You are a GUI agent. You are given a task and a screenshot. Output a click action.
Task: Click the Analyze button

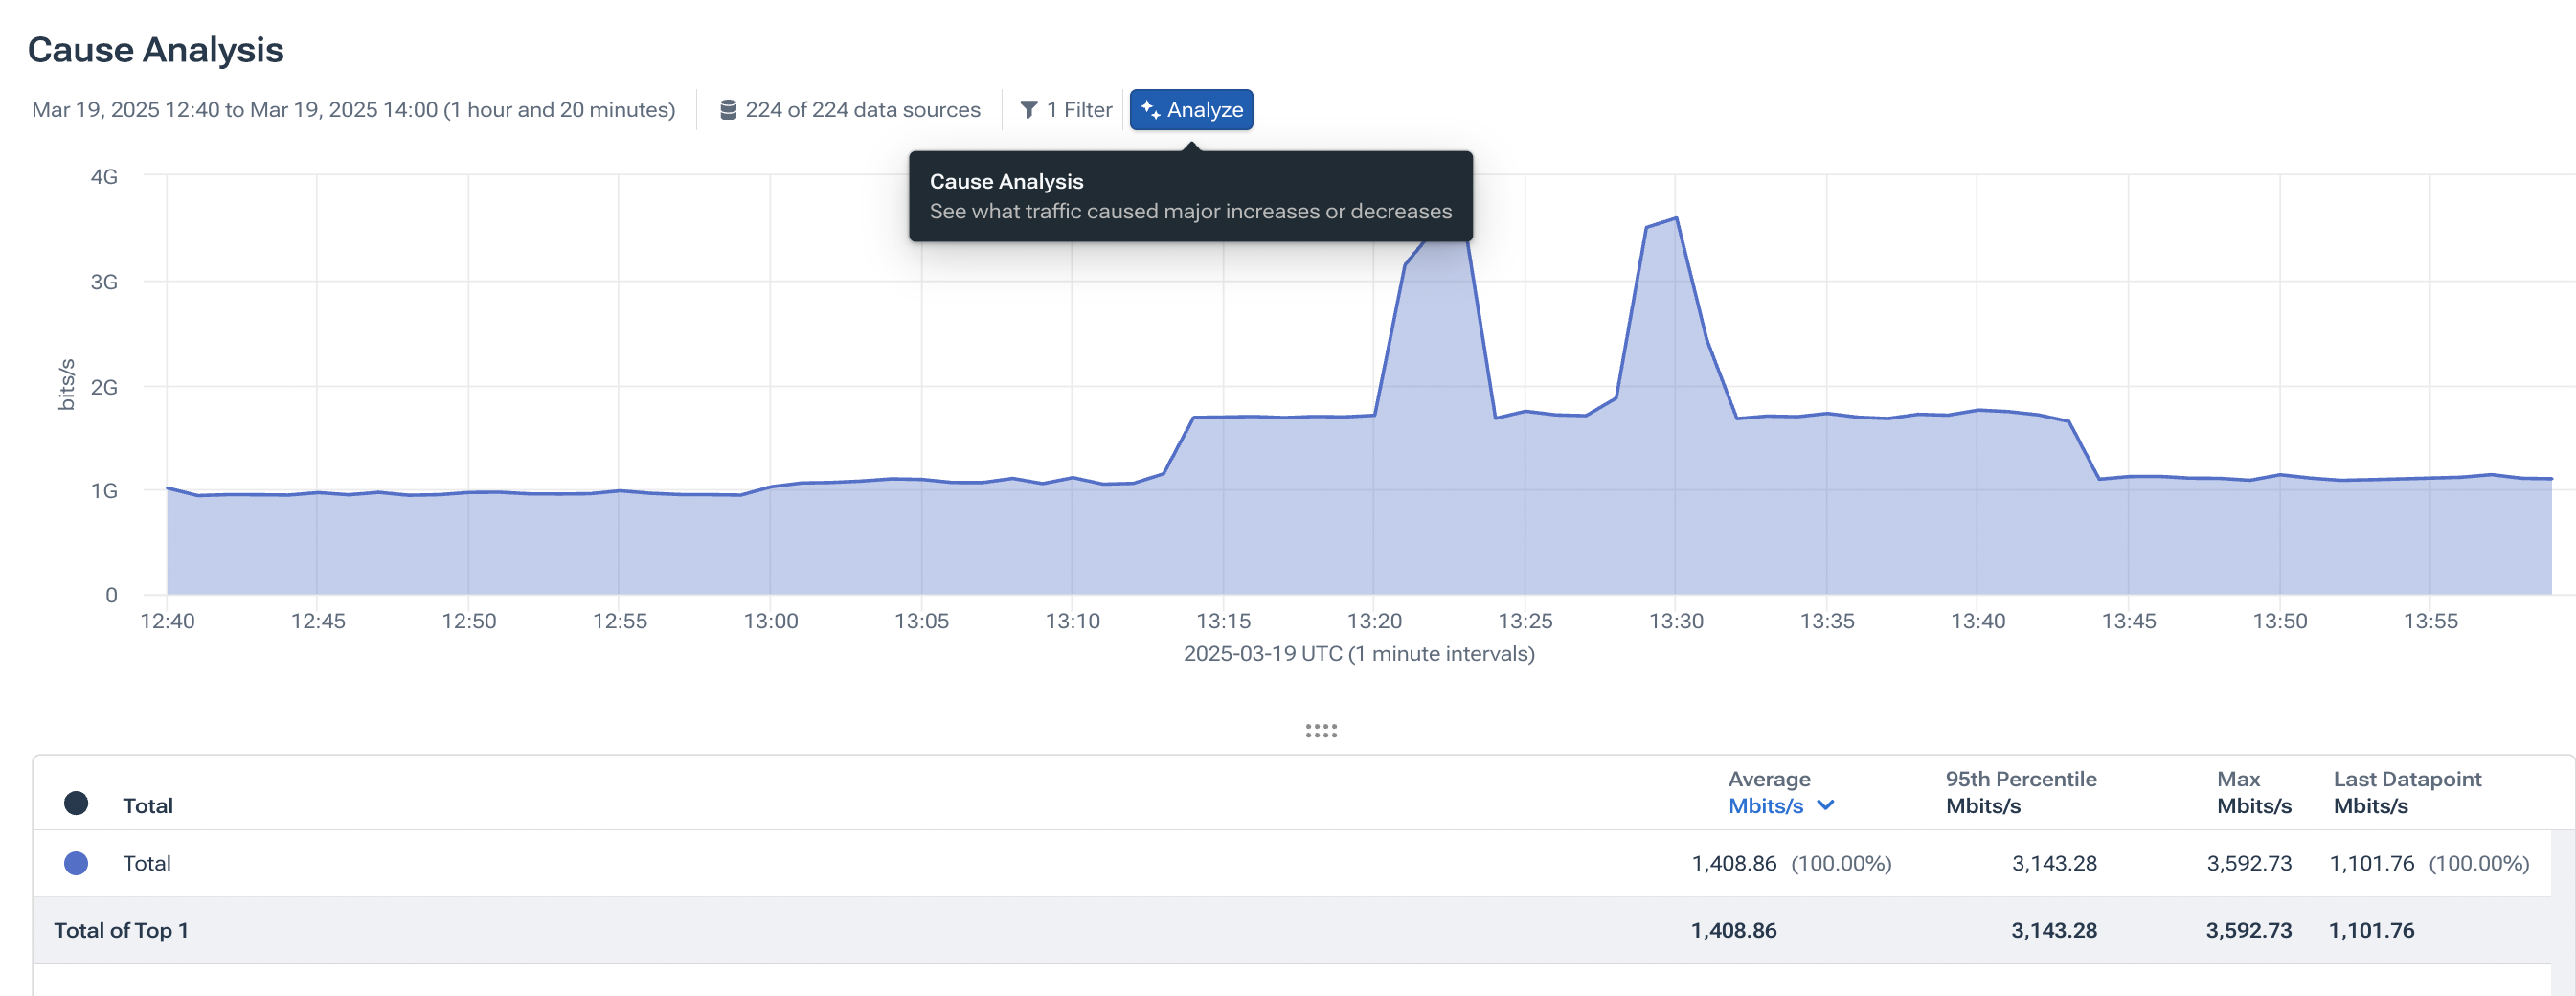pos(1191,110)
